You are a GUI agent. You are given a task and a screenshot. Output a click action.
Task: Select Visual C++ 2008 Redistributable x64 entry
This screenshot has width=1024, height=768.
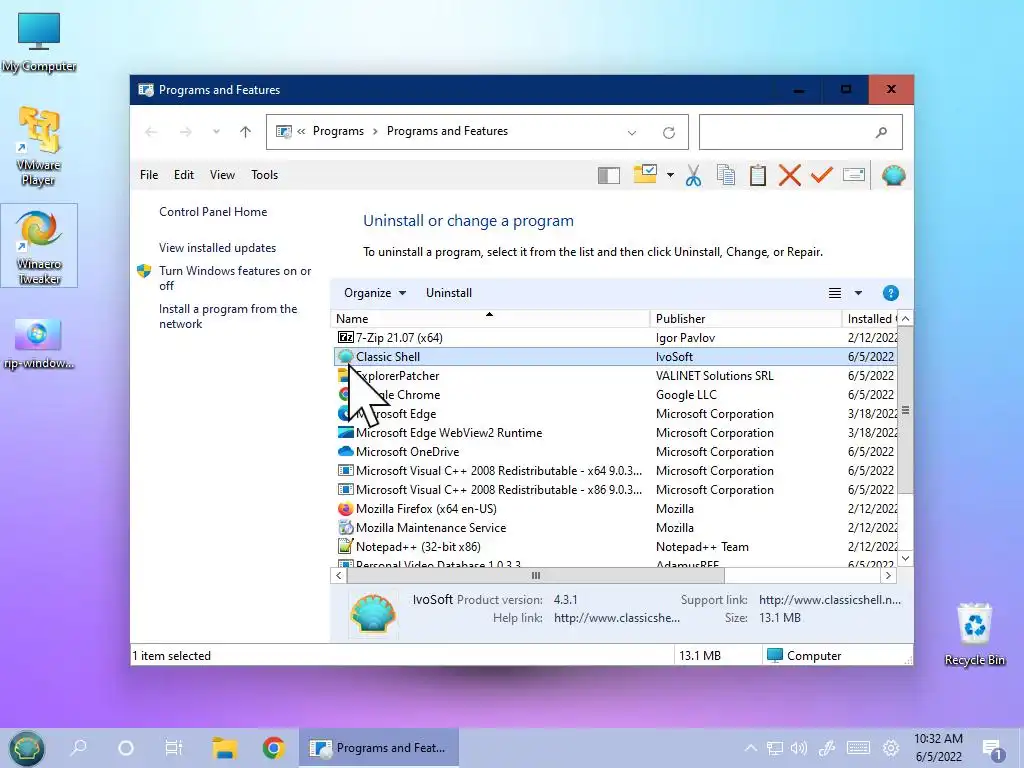click(x=614, y=470)
